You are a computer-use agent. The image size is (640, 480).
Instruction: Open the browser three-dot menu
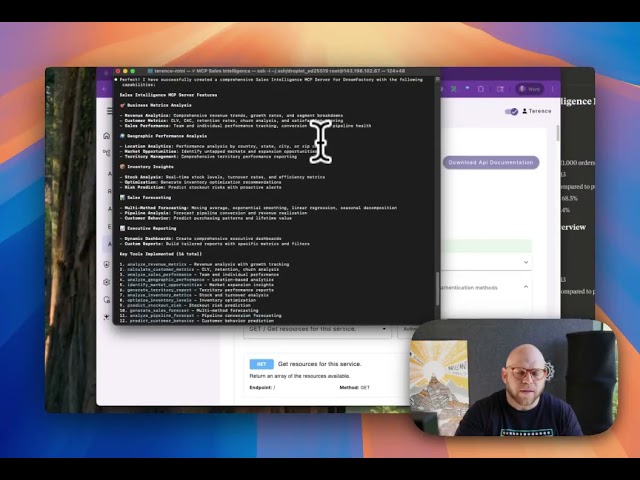click(x=553, y=89)
